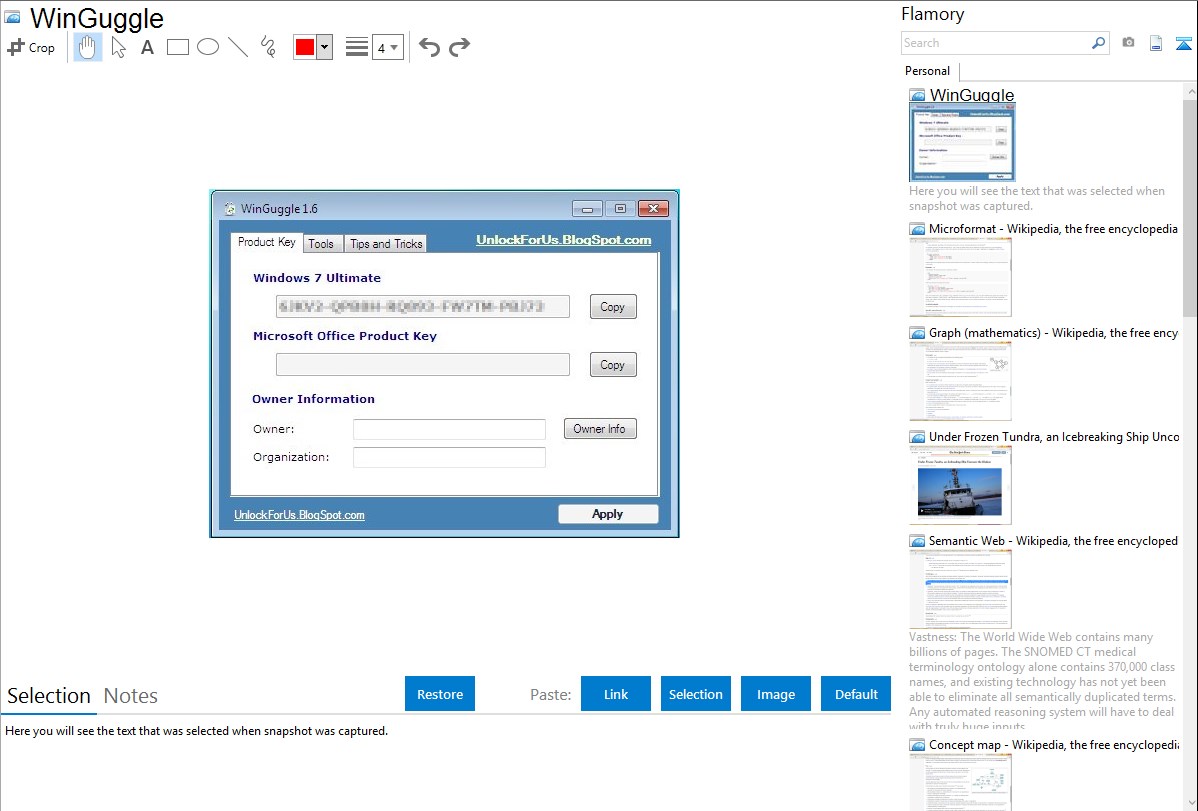The image size is (1198, 811).
Task: Click the Windows 7 product key field
Action: coord(423,307)
